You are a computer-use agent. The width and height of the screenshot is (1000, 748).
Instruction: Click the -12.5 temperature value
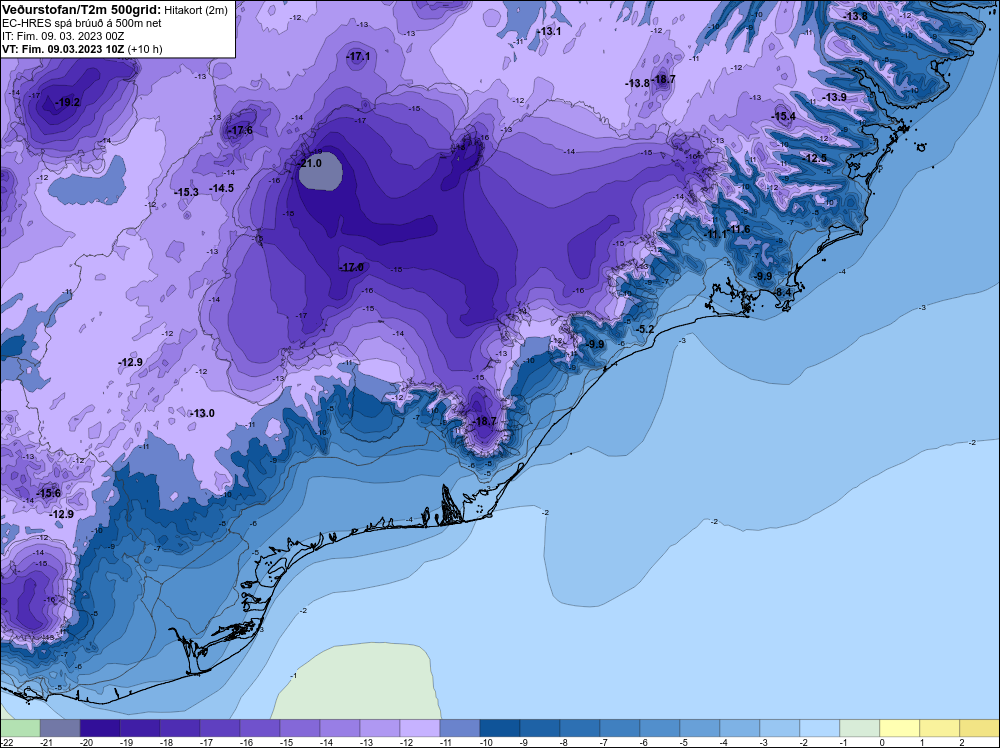tap(814, 158)
